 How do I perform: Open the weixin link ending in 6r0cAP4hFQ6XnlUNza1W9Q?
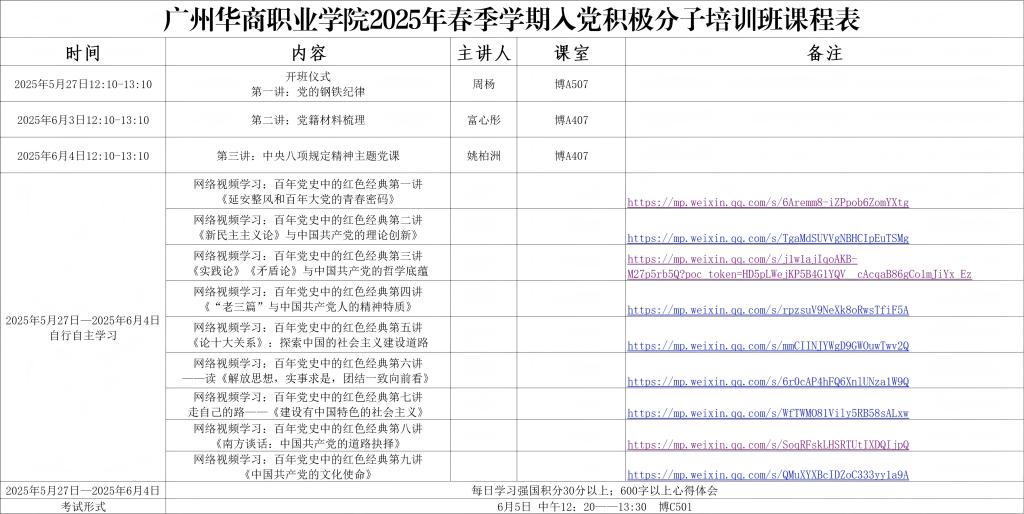pos(767,382)
